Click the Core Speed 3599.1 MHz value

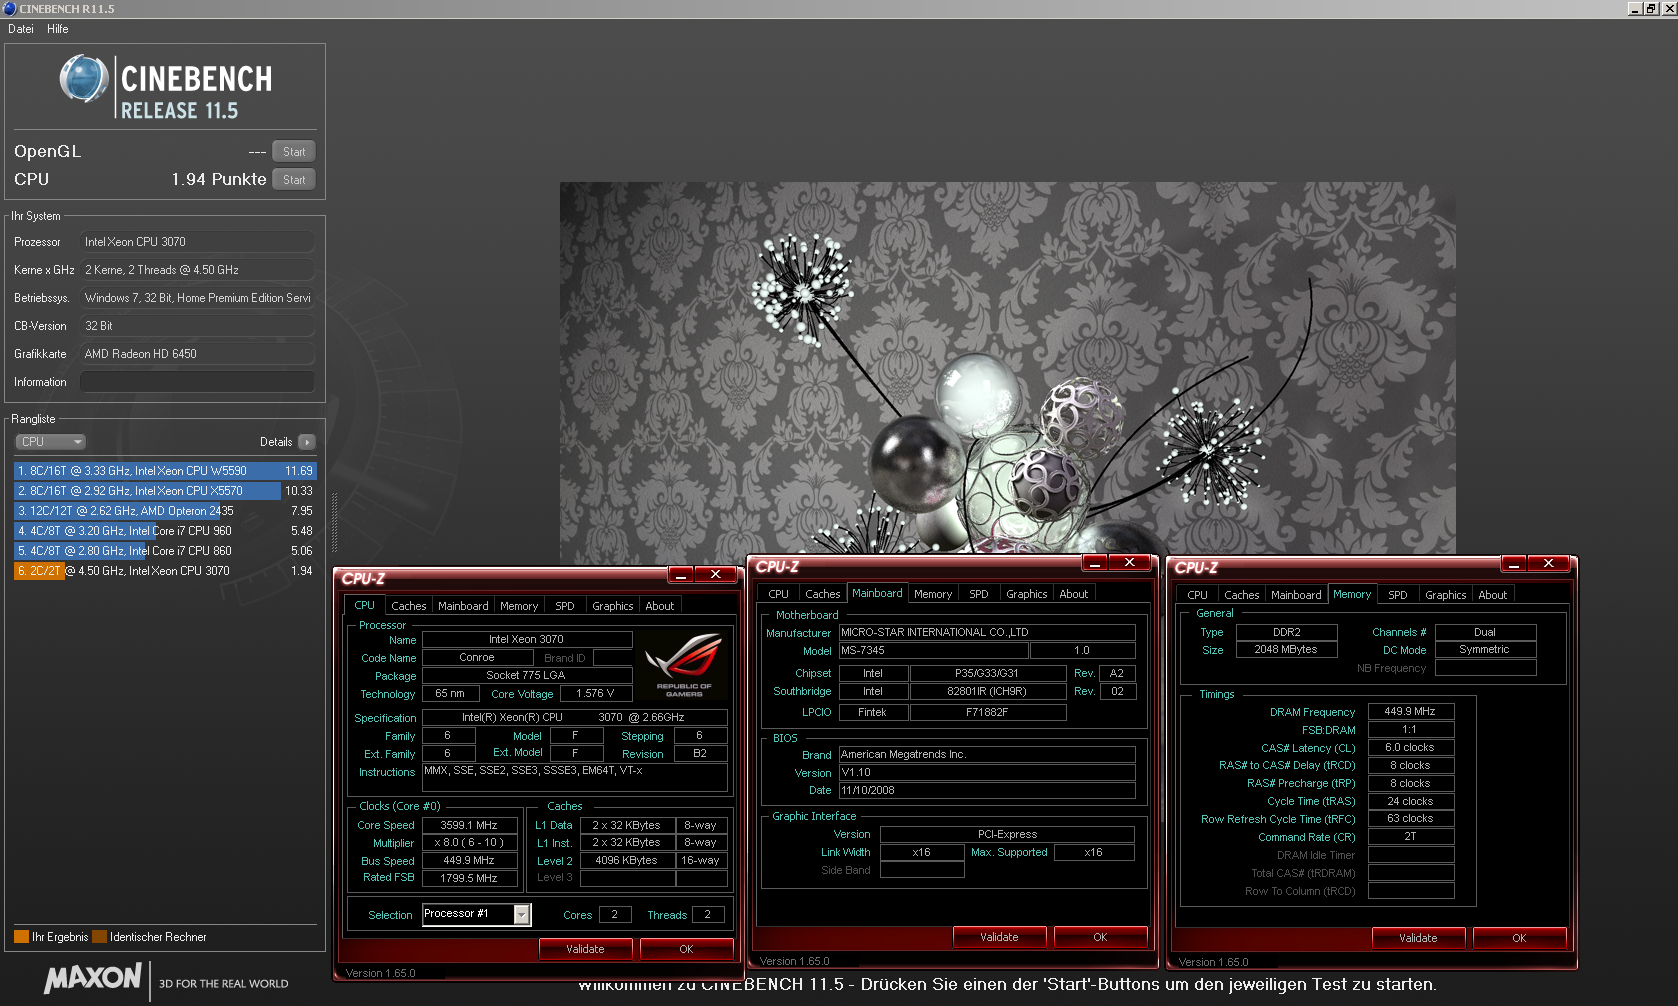(x=469, y=825)
